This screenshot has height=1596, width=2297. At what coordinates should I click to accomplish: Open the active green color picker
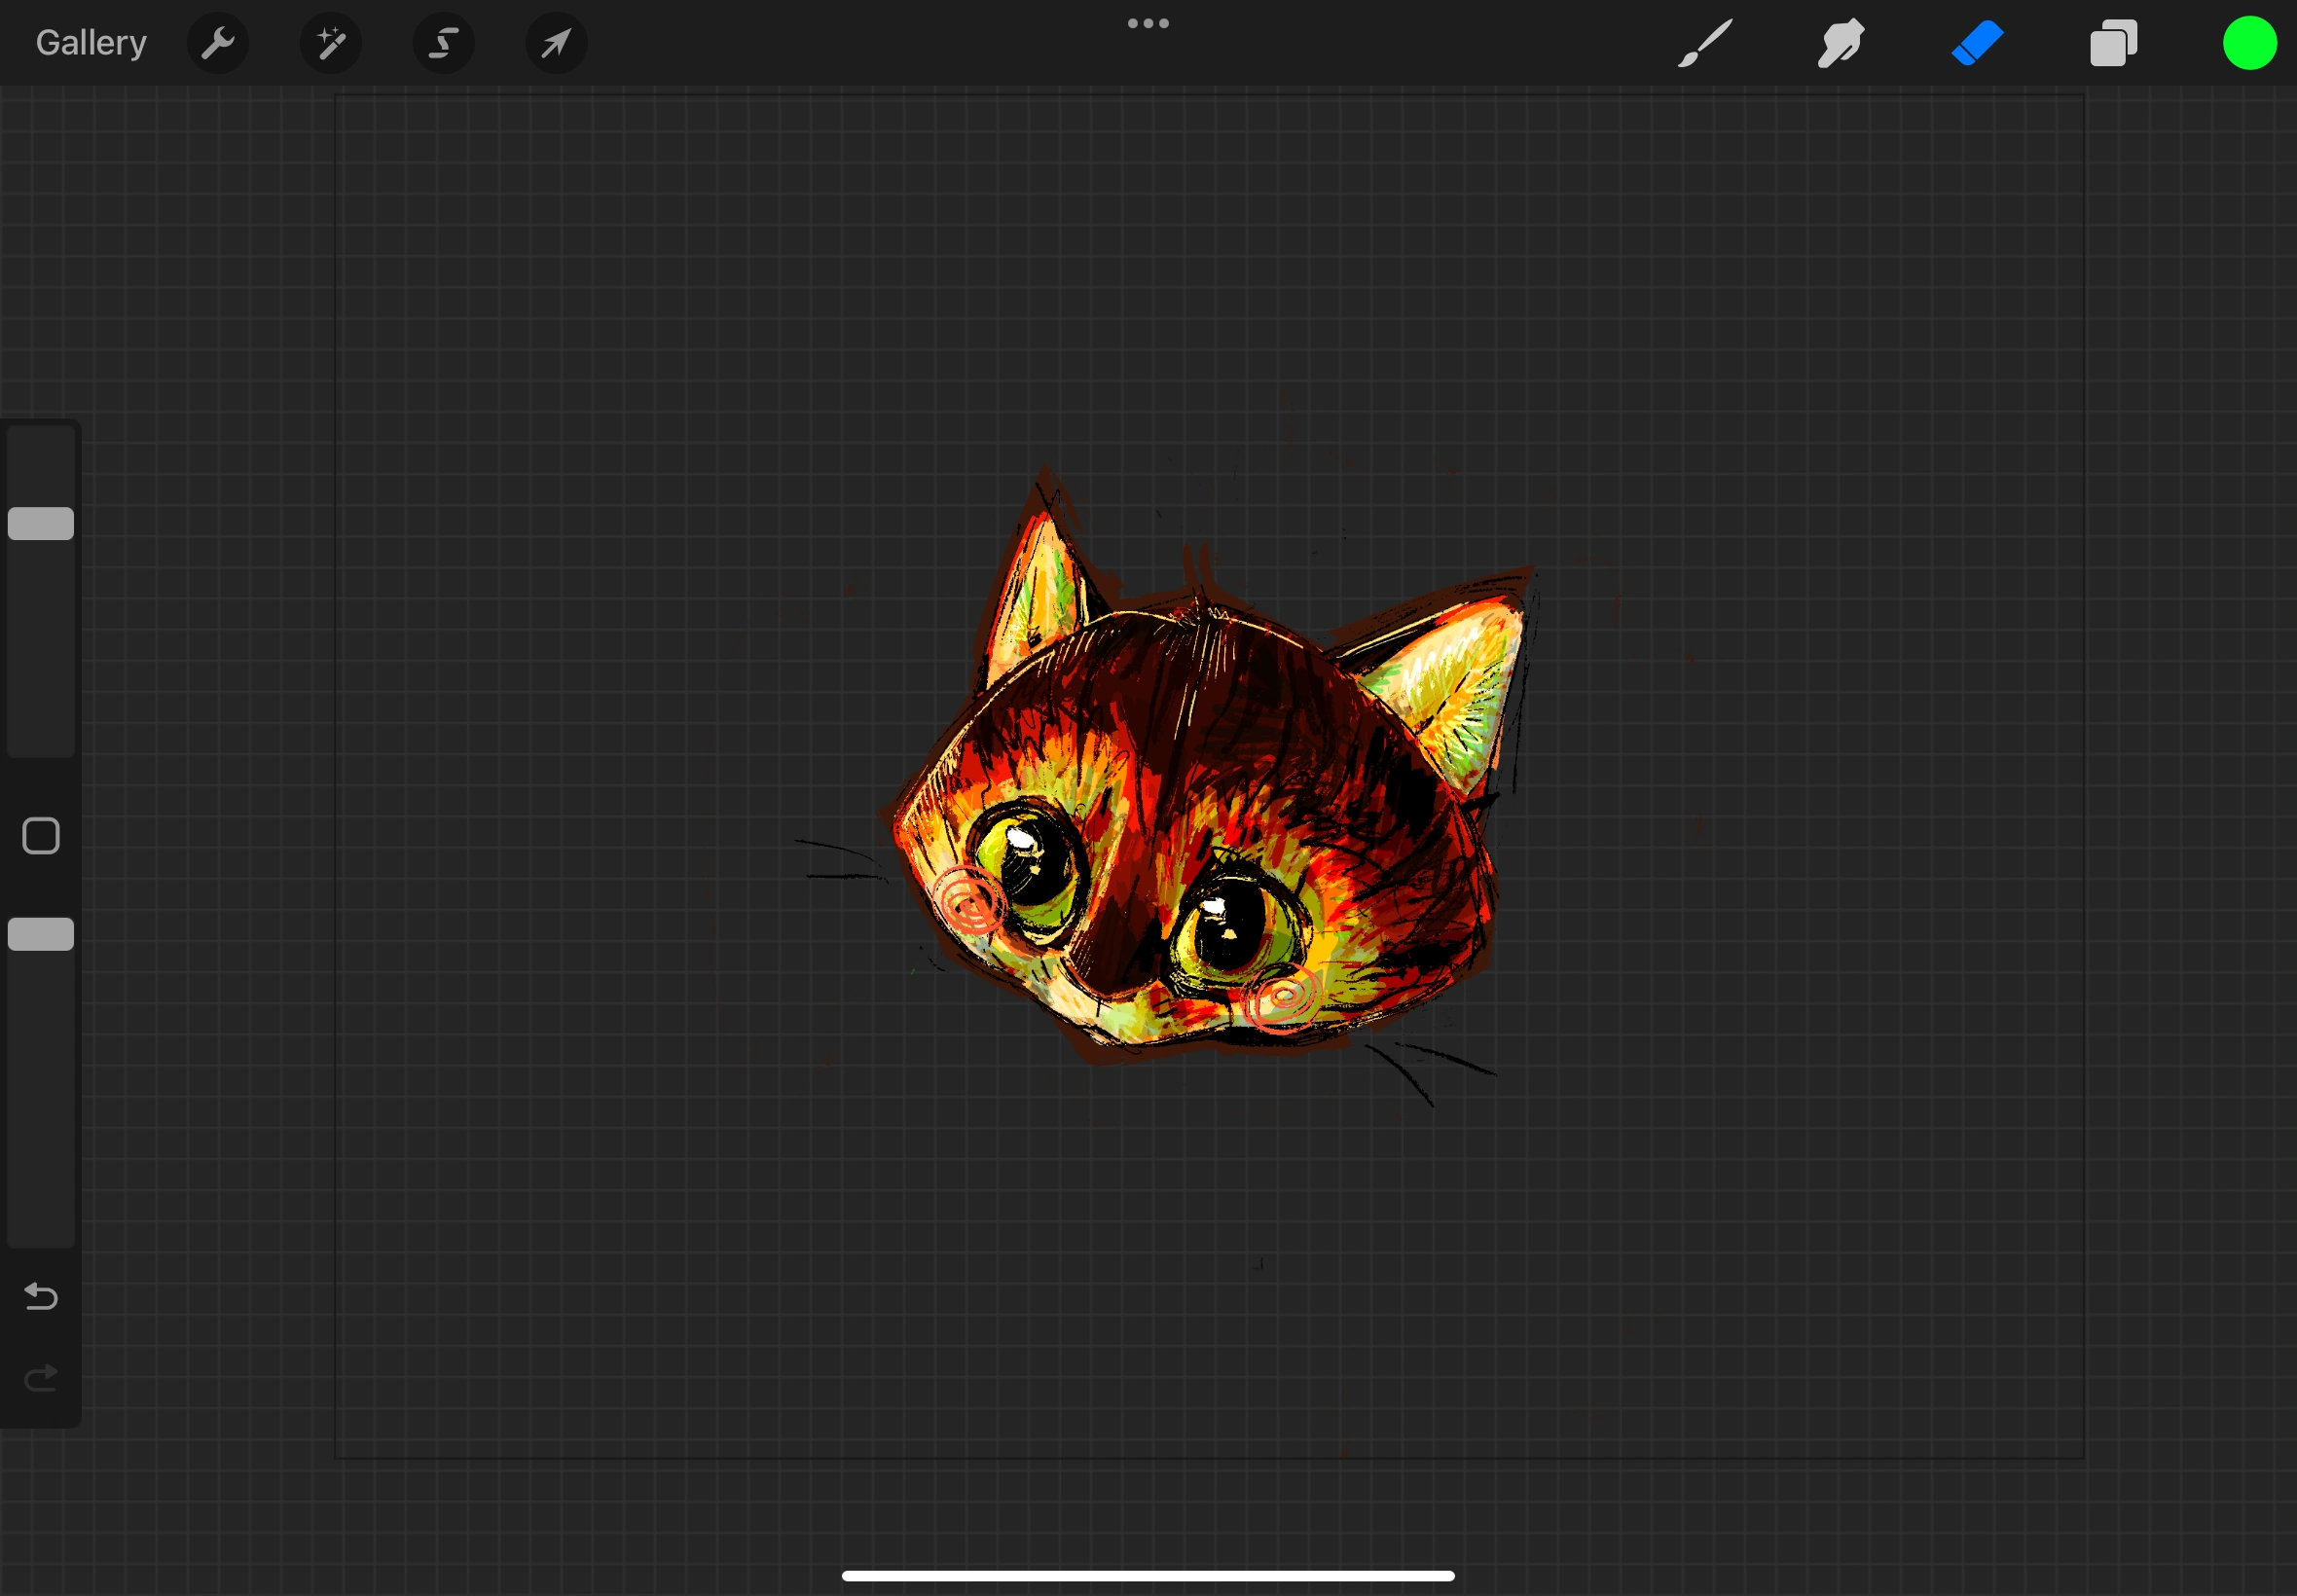pyautogui.click(x=2250, y=42)
